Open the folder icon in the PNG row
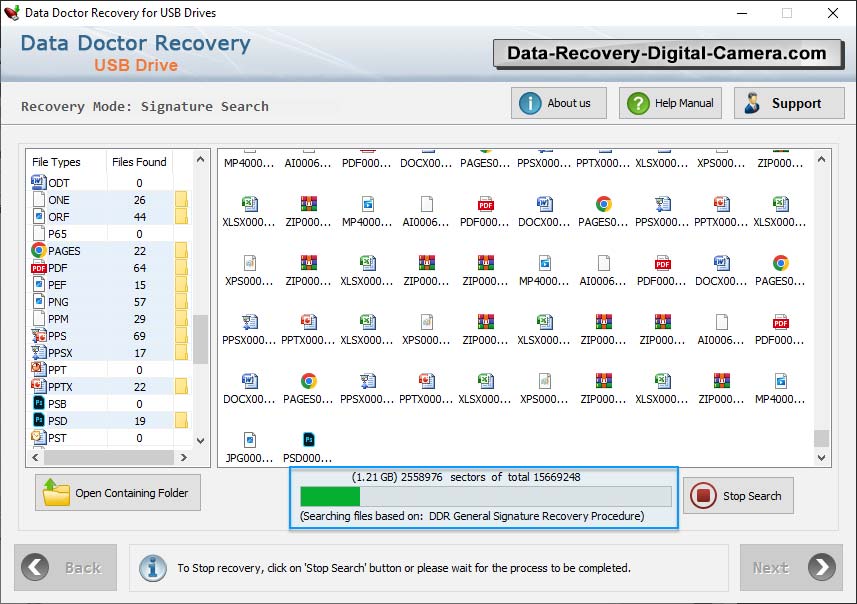 (x=181, y=302)
